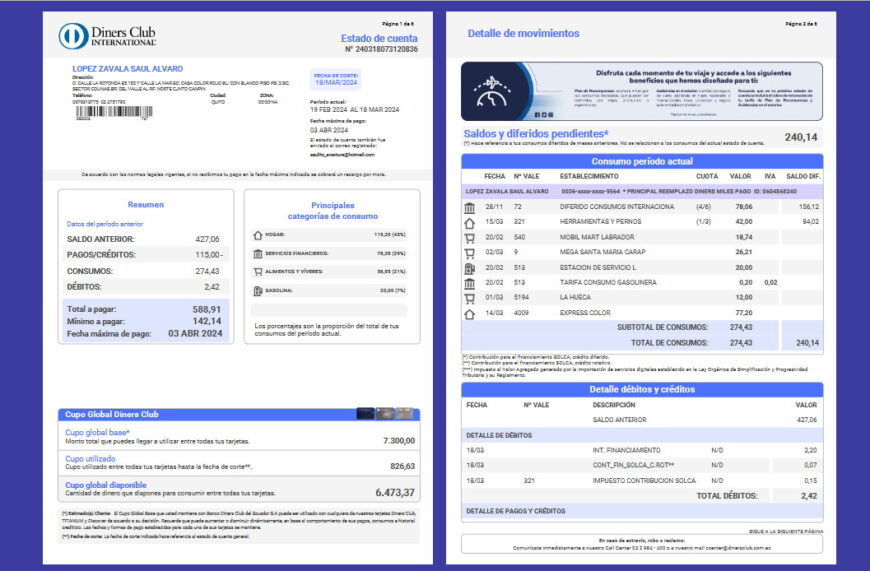This screenshot has height=571, width=870.
Task: Click the SALDO ANTERIOR value 427,06 in Resumen
Action: (x=207, y=239)
